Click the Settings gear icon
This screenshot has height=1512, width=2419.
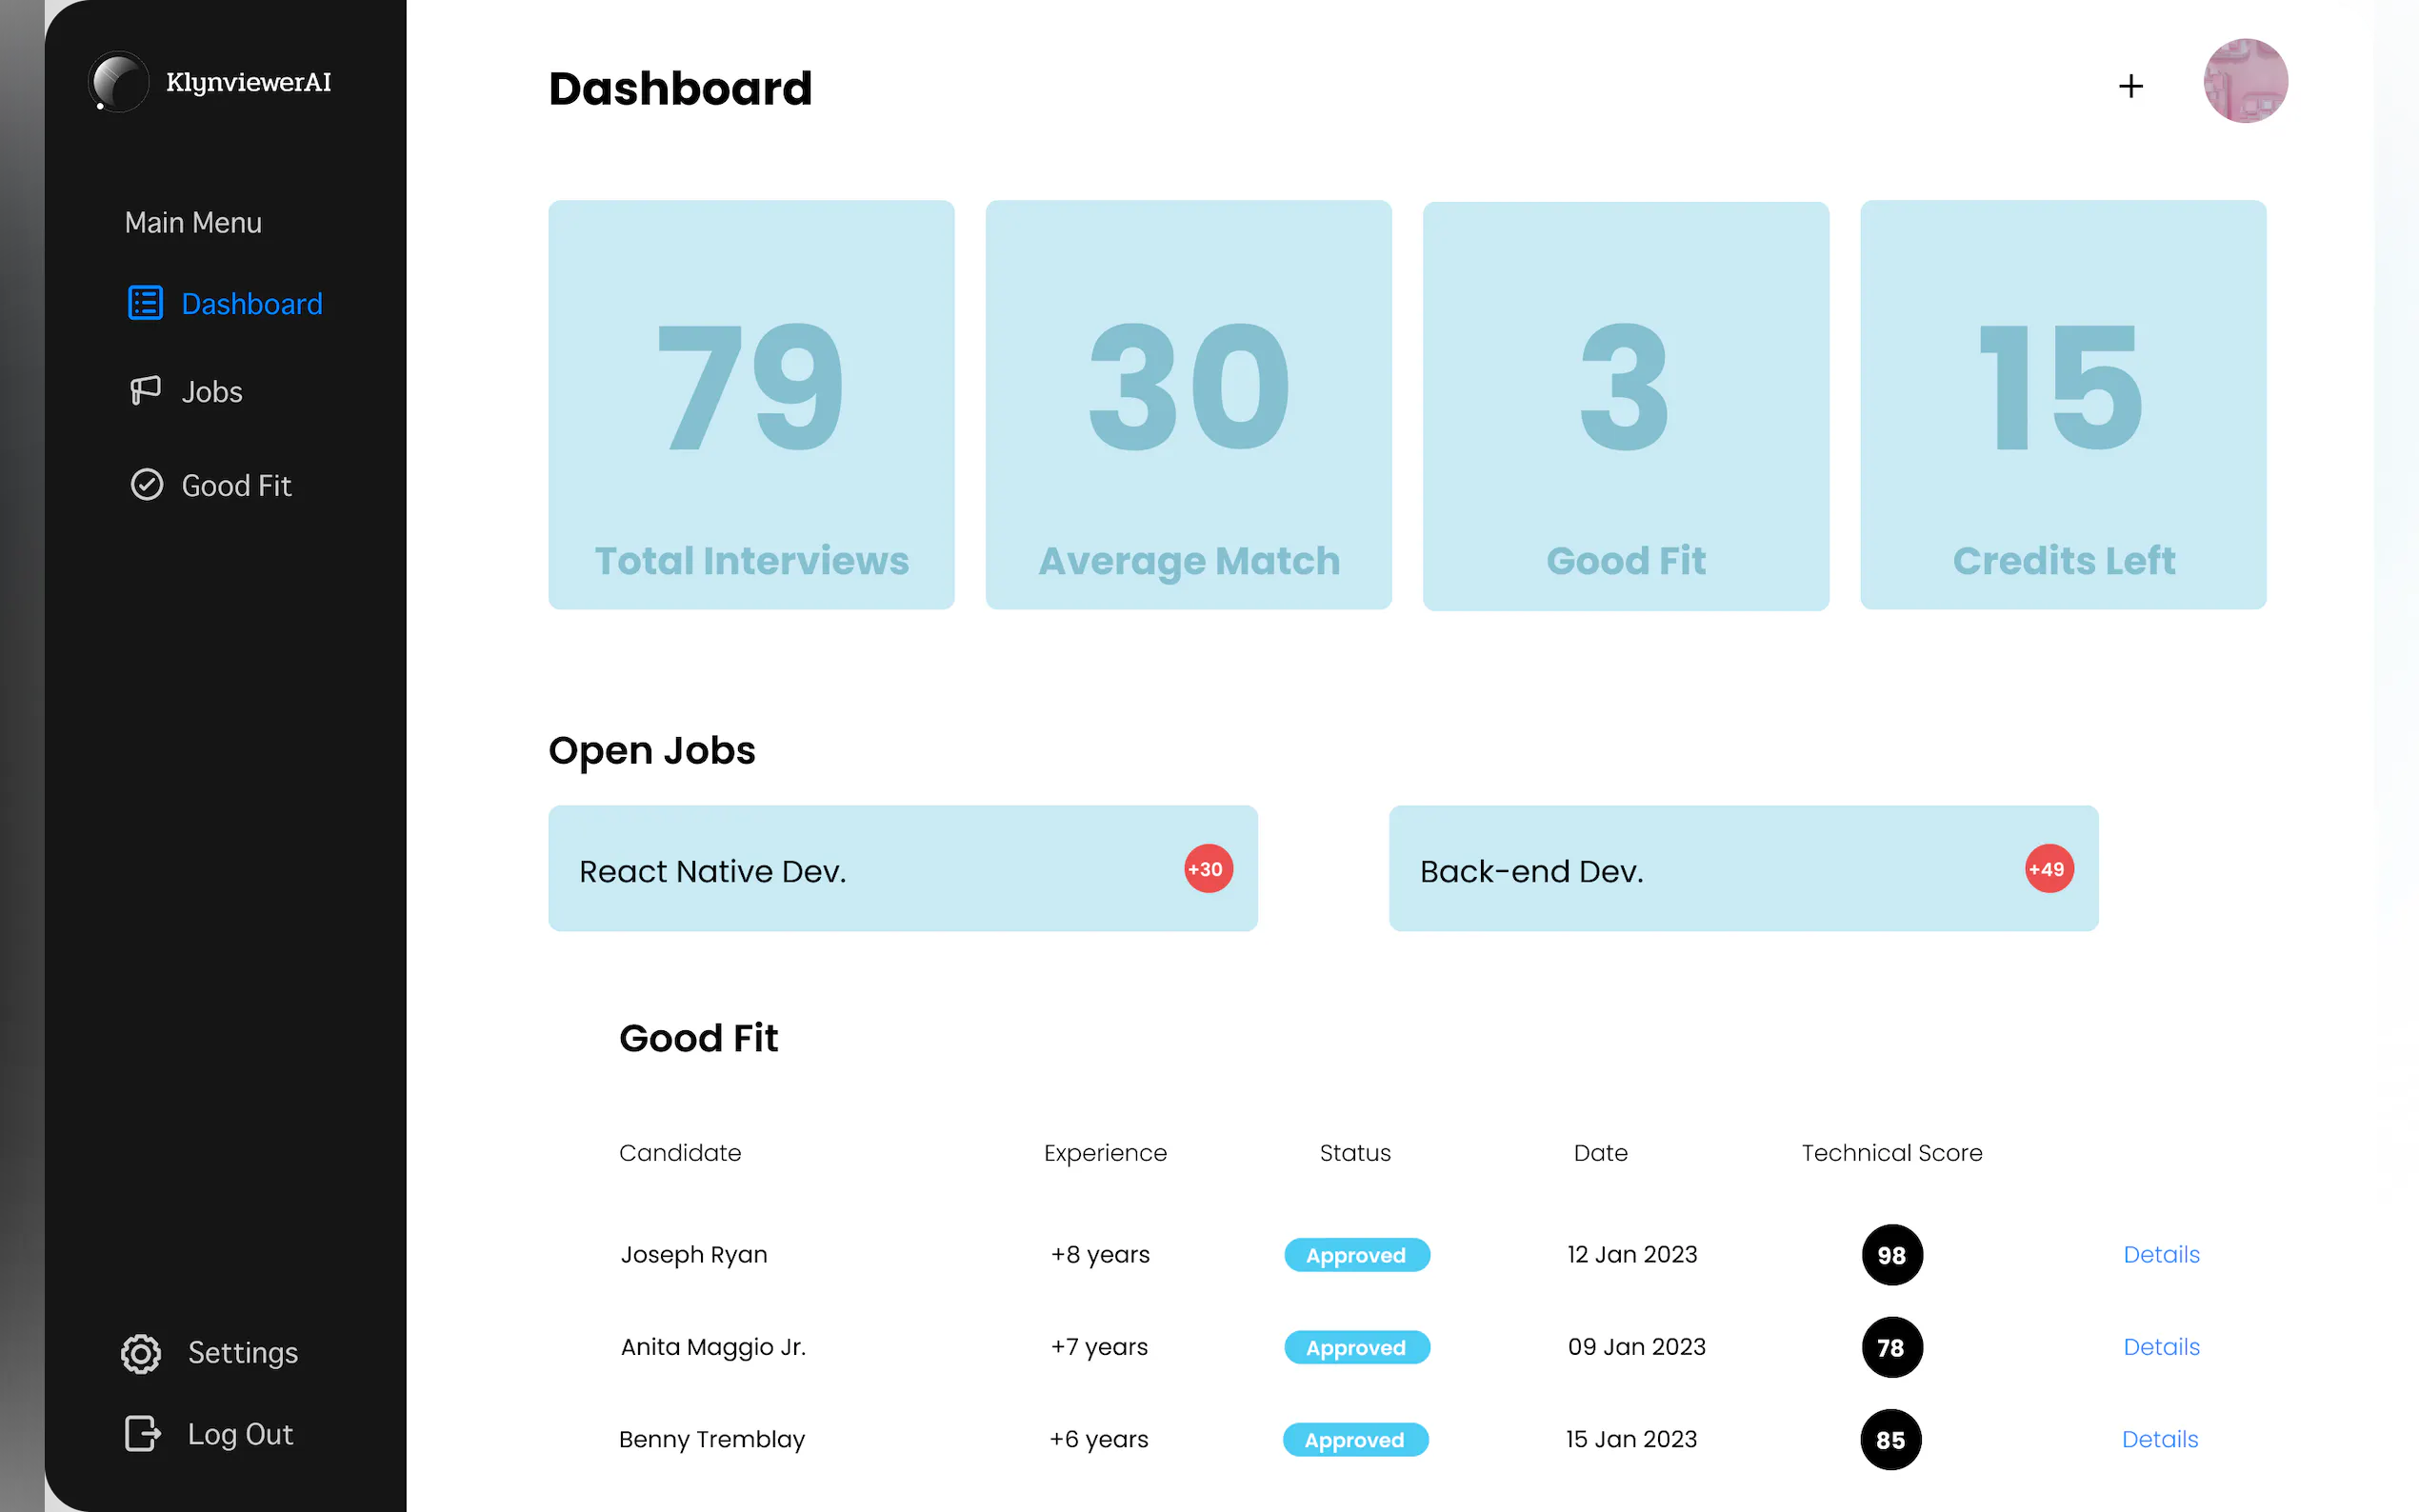pyautogui.click(x=141, y=1353)
